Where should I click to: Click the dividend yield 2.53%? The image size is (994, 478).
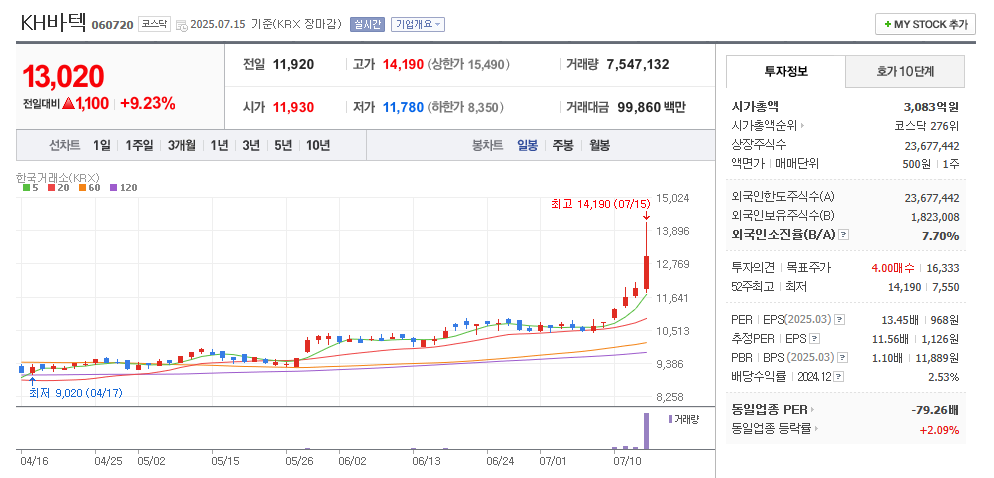945,377
